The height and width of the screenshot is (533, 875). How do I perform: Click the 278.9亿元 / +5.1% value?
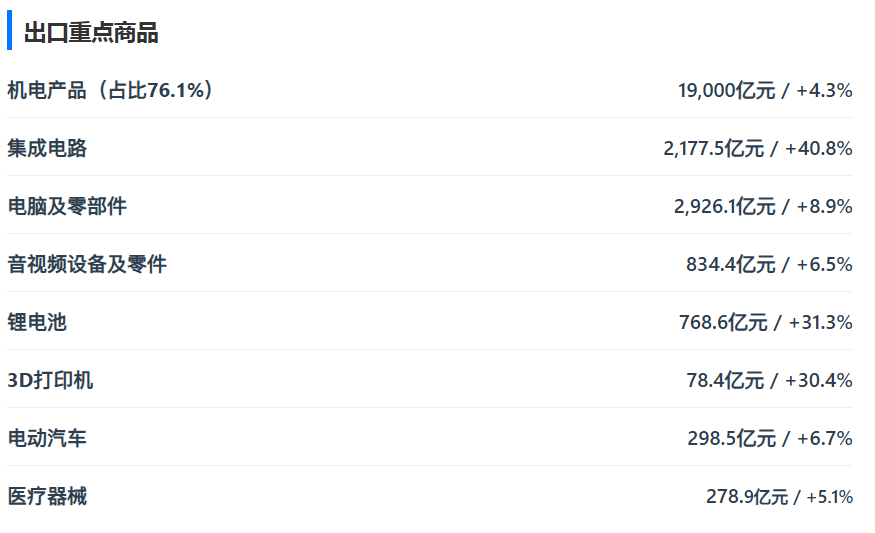coord(779,497)
